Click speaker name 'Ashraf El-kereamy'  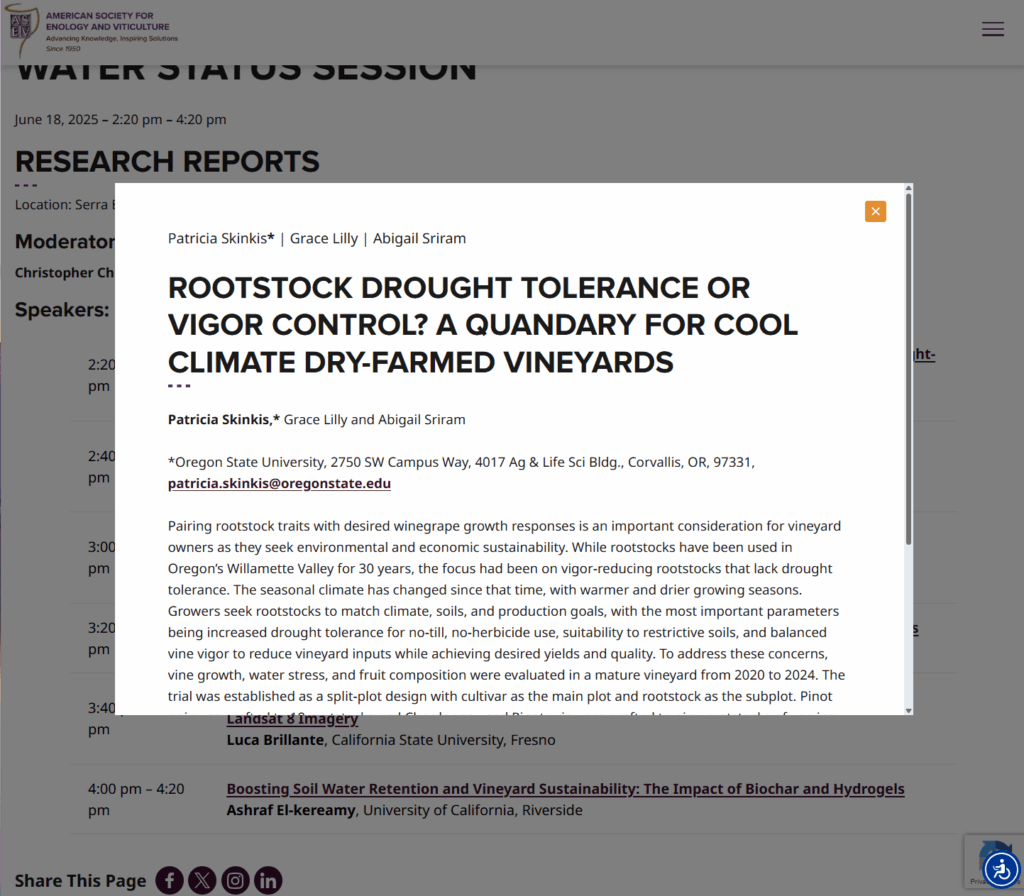coord(291,810)
